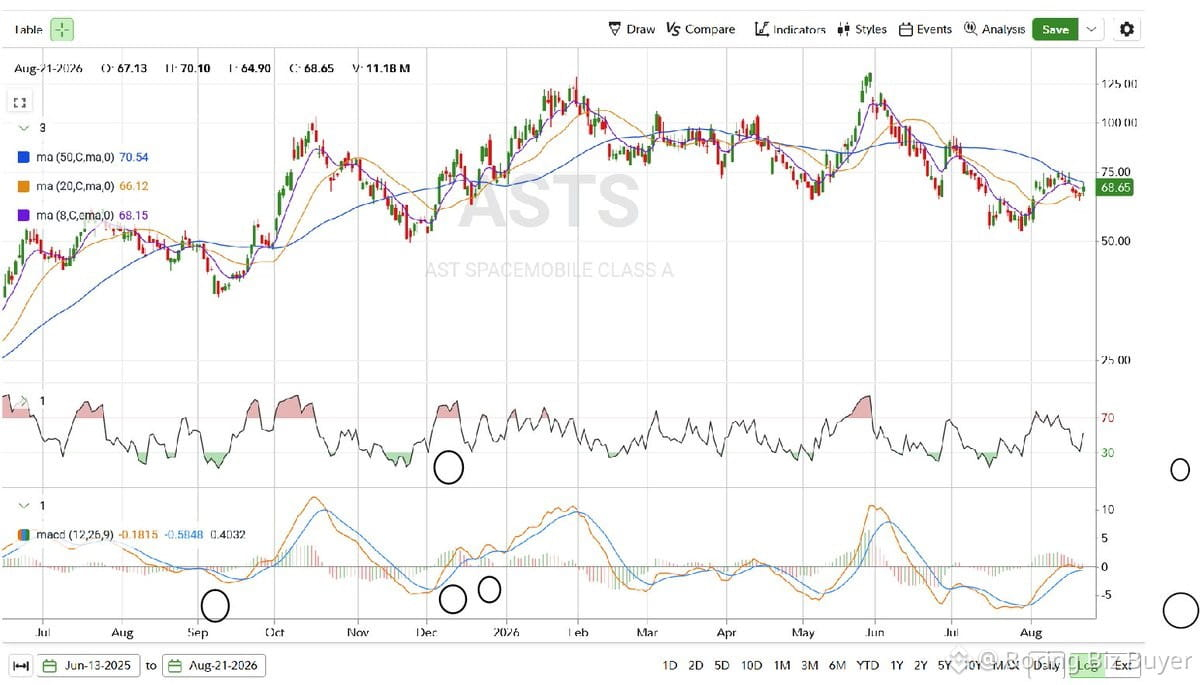Select the YTD time range

tap(868, 665)
